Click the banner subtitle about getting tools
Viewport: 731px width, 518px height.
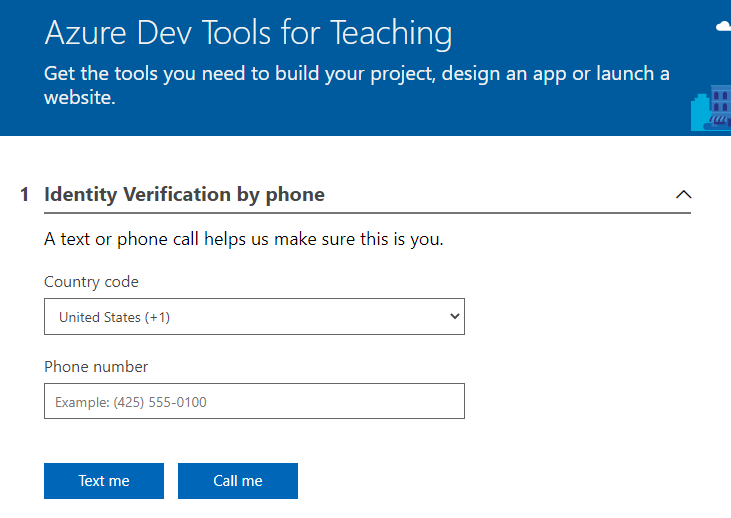click(x=357, y=85)
